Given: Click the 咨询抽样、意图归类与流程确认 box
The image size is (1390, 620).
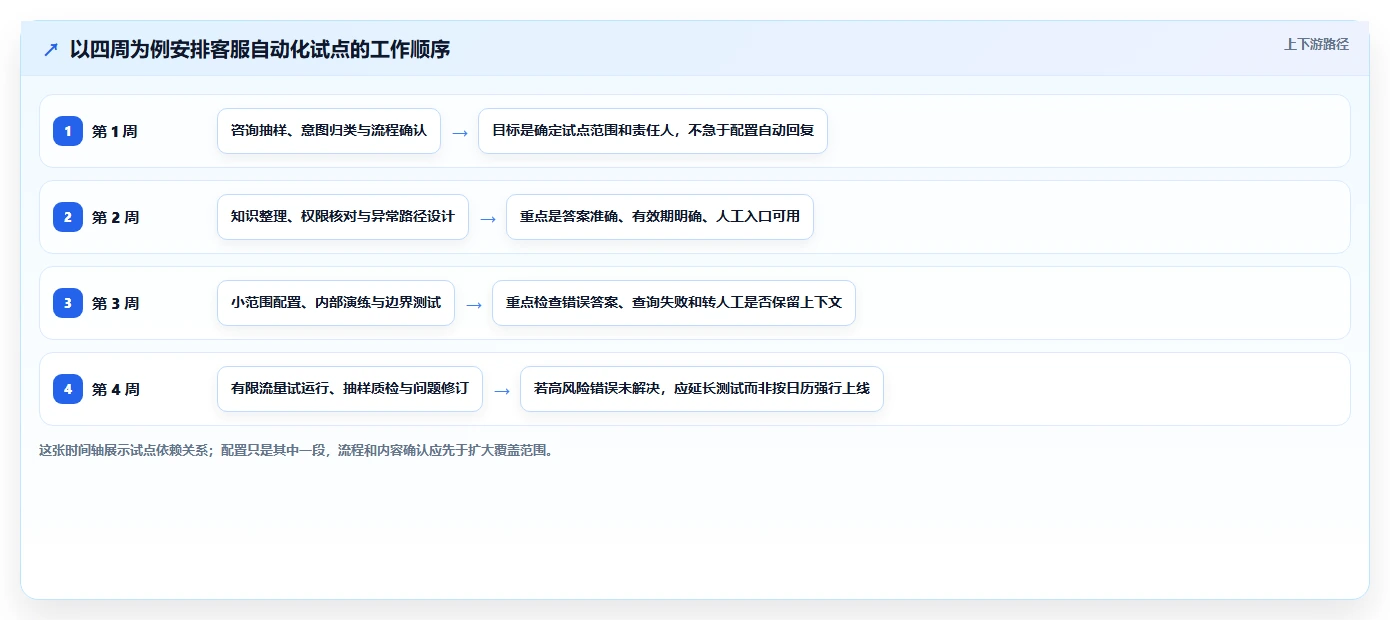Looking at the screenshot, I should pyautogui.click(x=329, y=131).
